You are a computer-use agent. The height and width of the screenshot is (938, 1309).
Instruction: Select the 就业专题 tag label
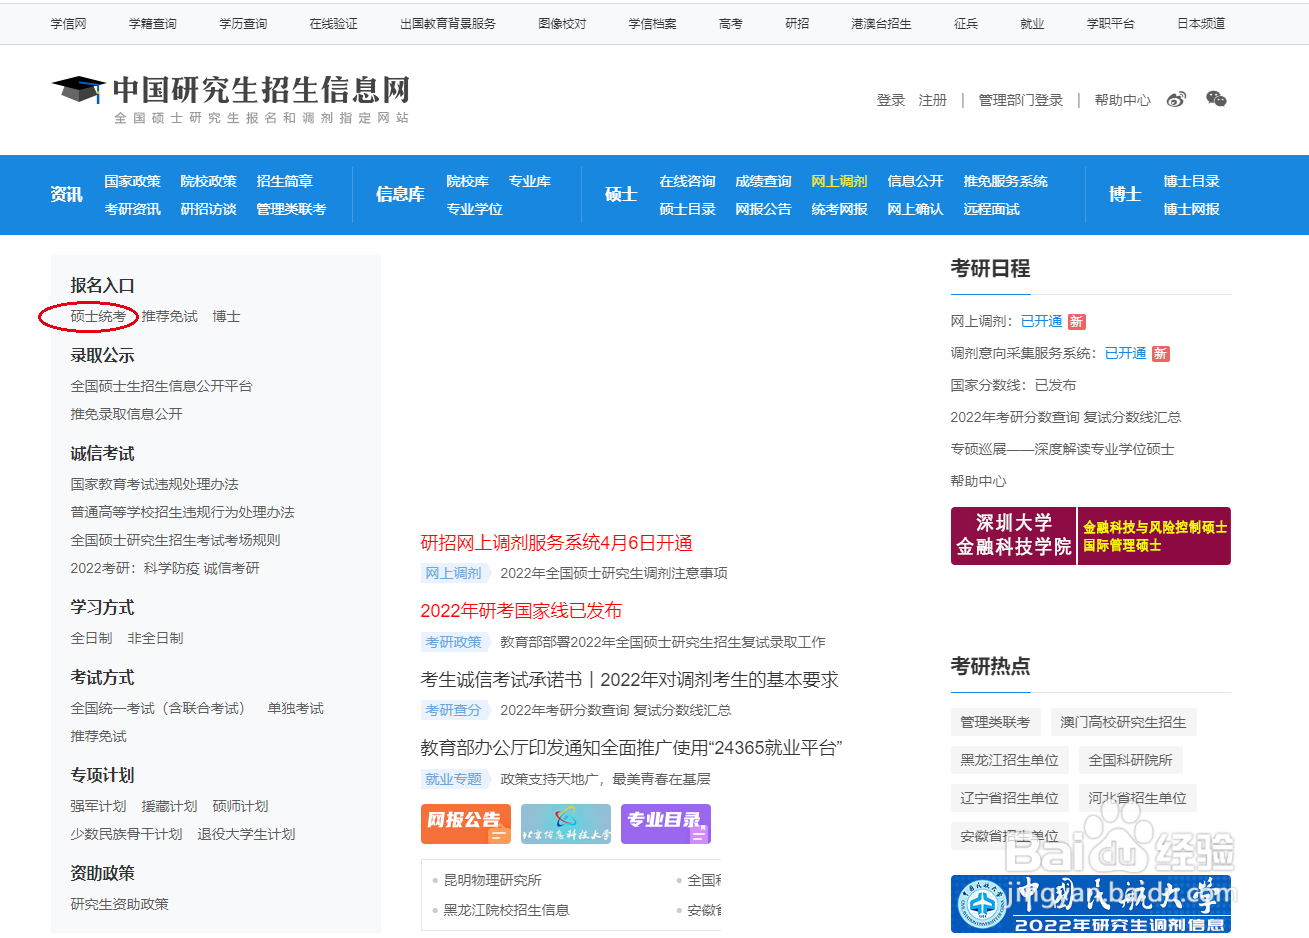click(454, 778)
